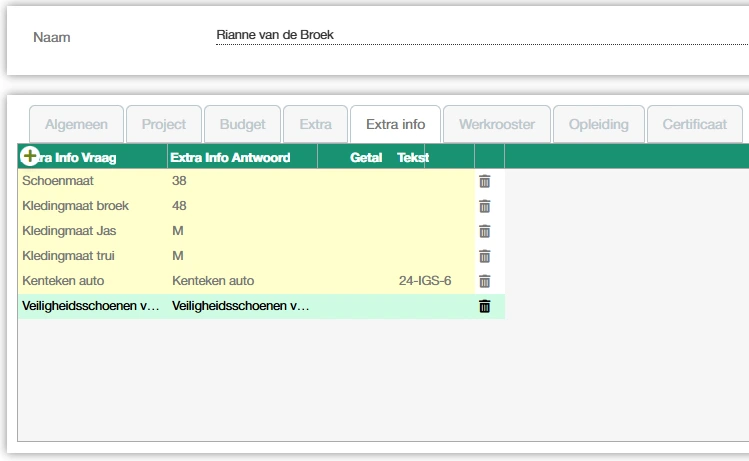Delete the Kledingmaat broek row
The image size is (749, 461).
click(x=485, y=206)
